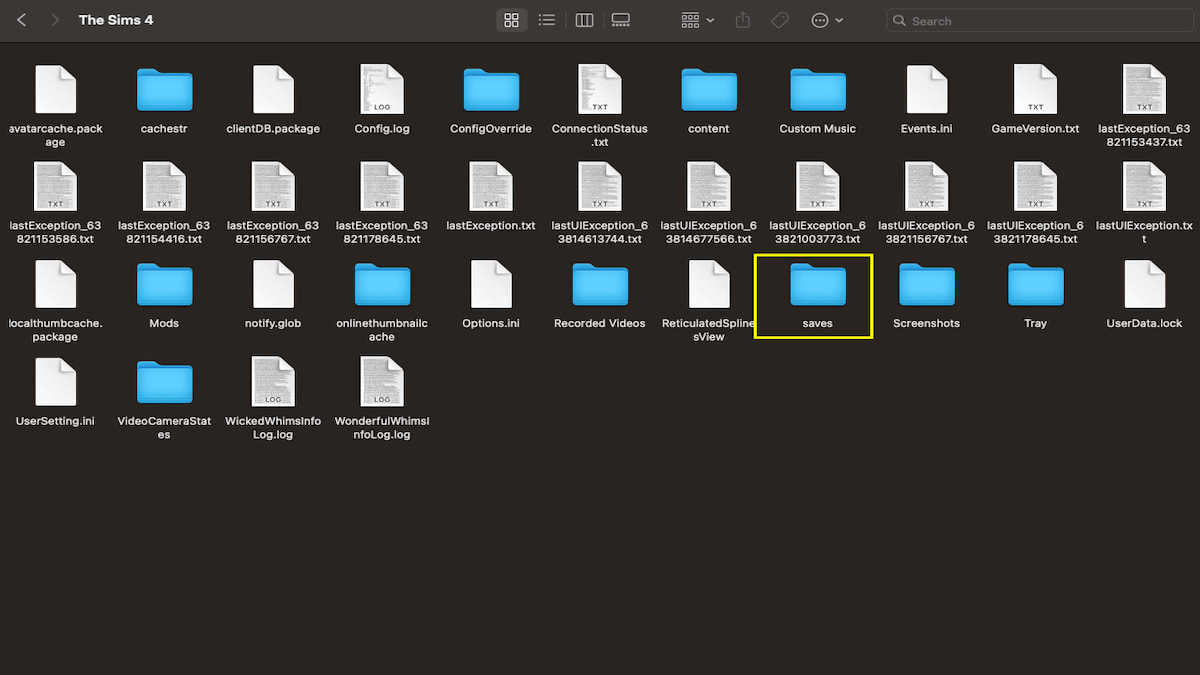This screenshot has width=1200, height=675.
Task: Click the Back navigation arrow
Action: 21,19
